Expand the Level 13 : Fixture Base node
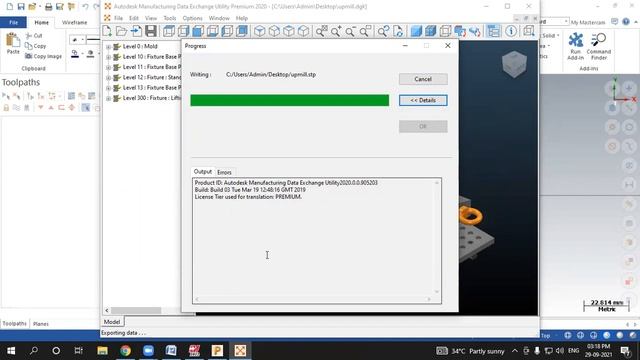This screenshot has width=640, height=360. [x=108, y=88]
